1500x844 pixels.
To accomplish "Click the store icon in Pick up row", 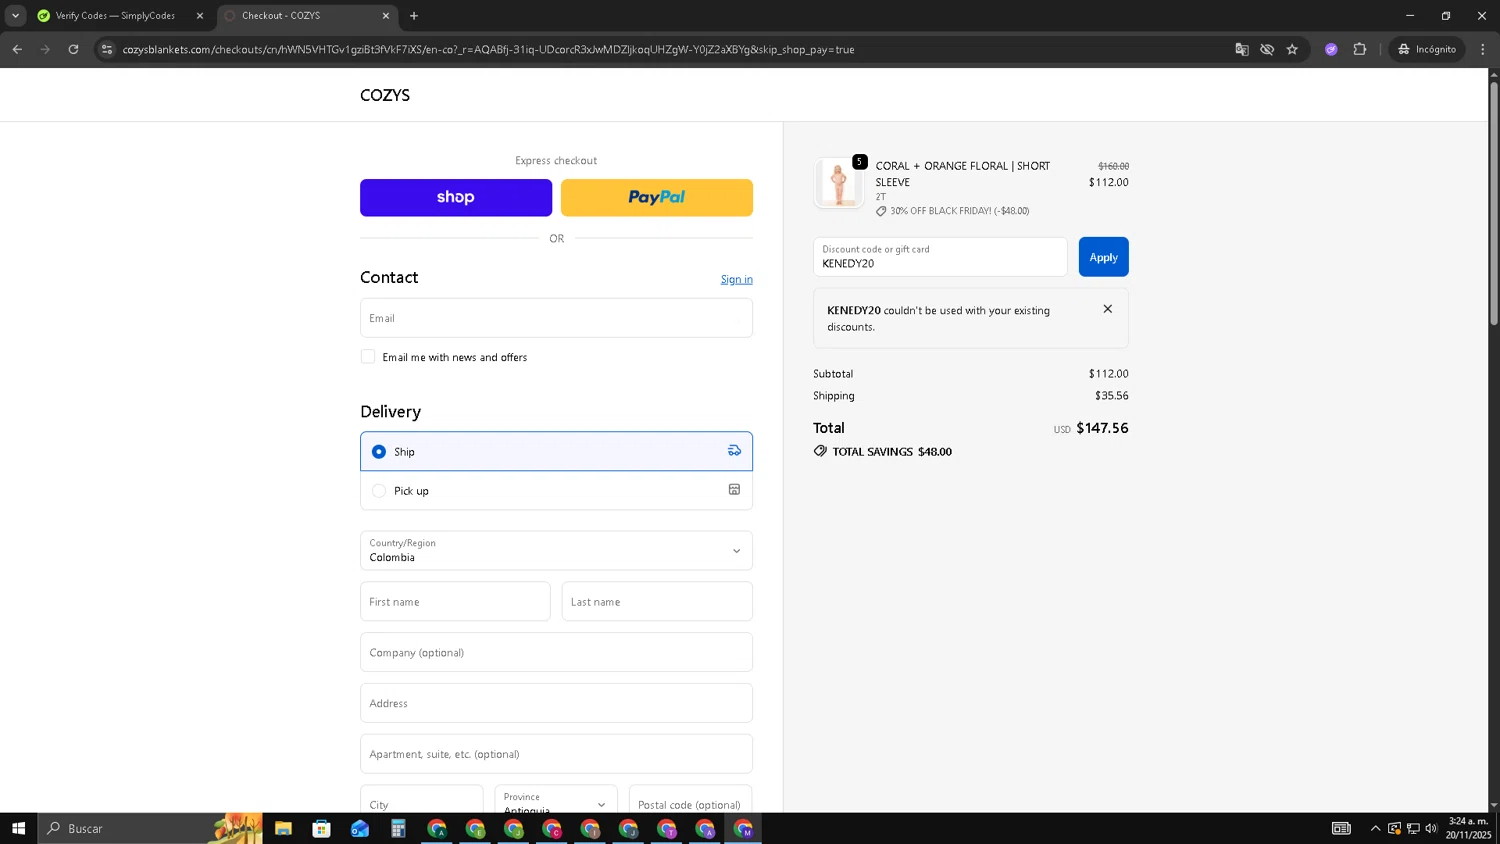I will tap(734, 490).
